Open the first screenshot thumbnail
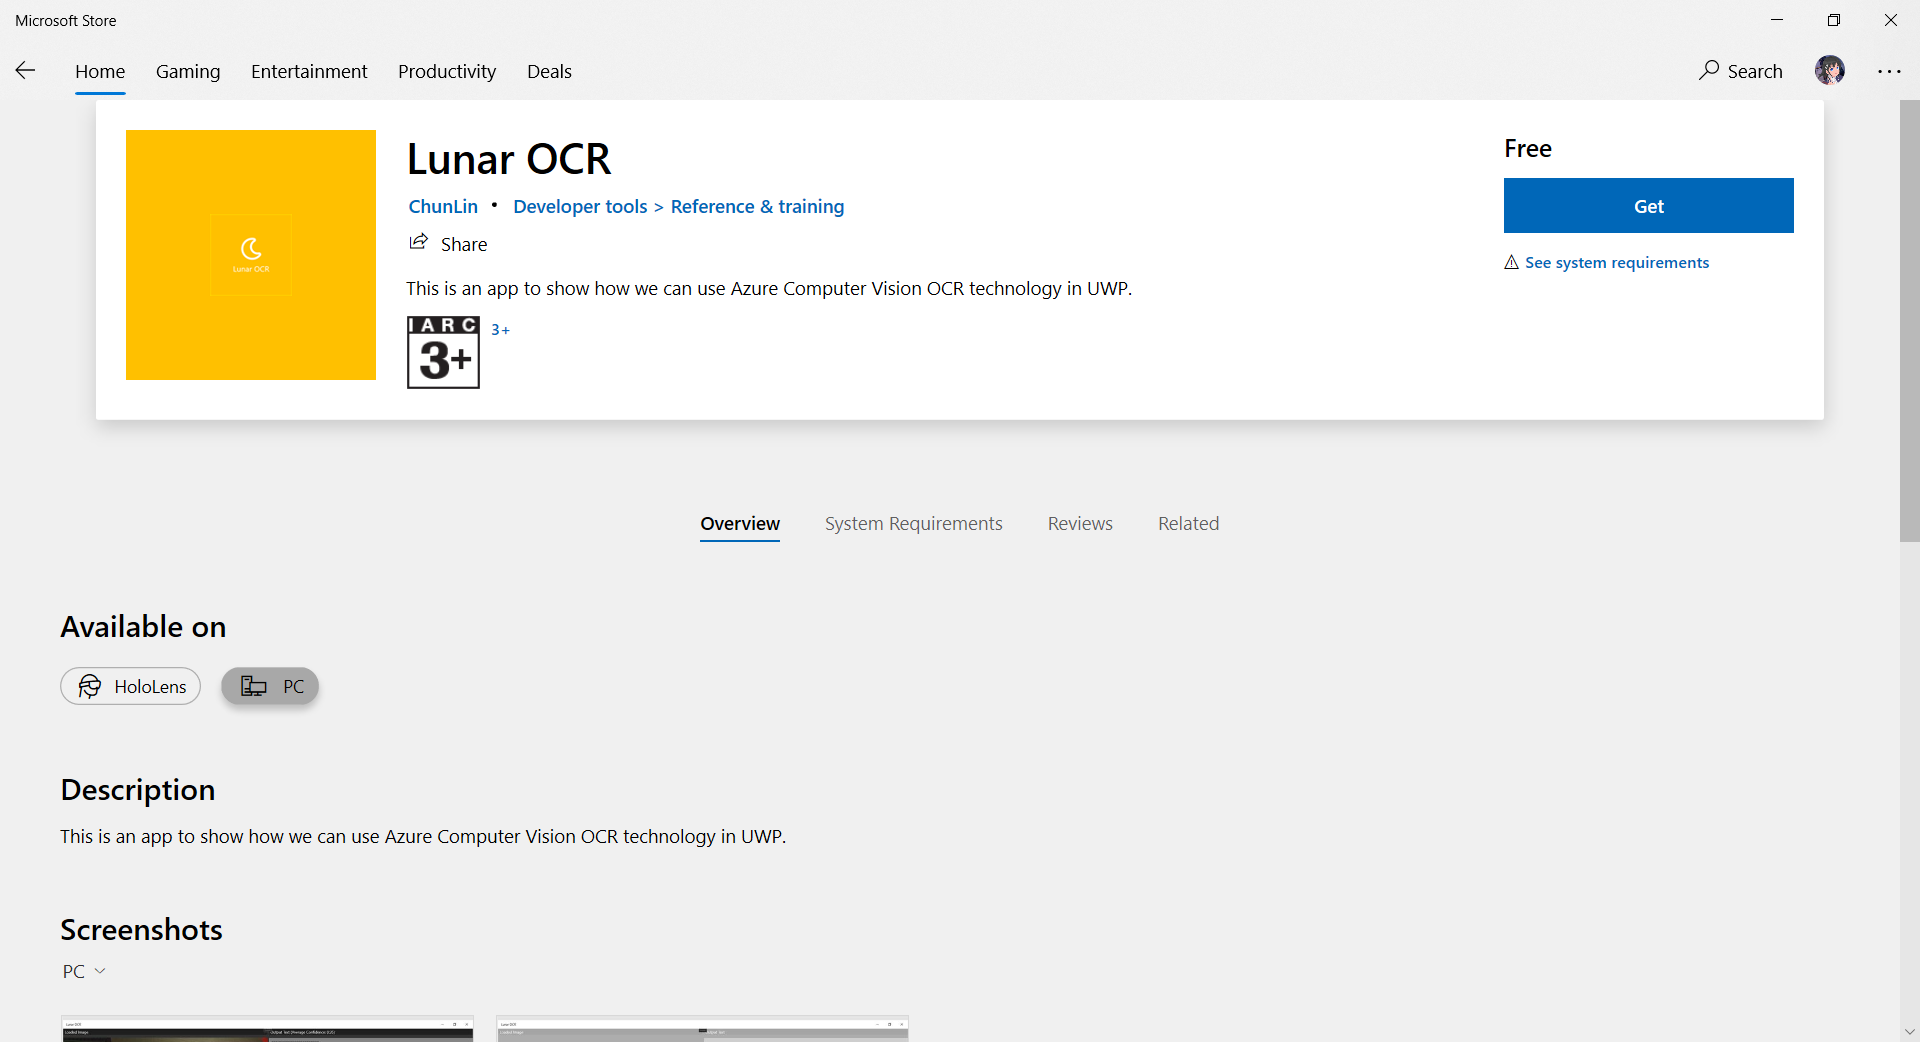The height and width of the screenshot is (1042, 1920). [268, 1029]
